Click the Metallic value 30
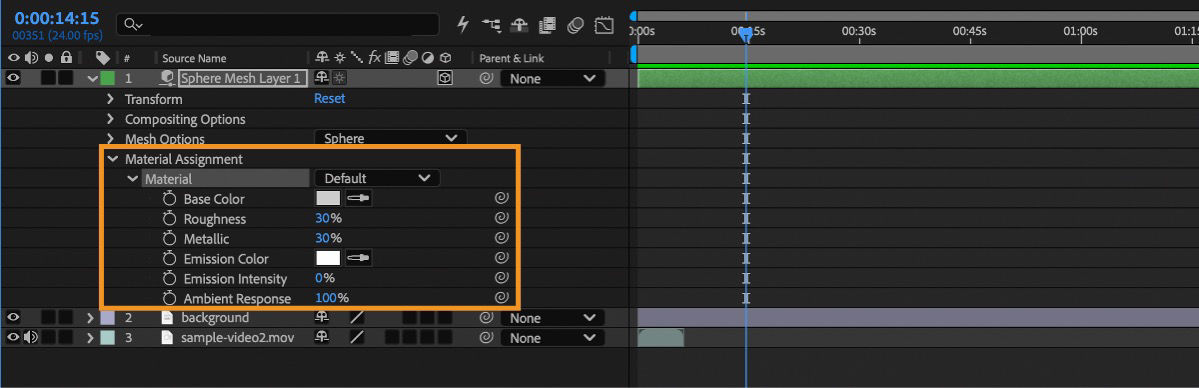 click(x=322, y=239)
